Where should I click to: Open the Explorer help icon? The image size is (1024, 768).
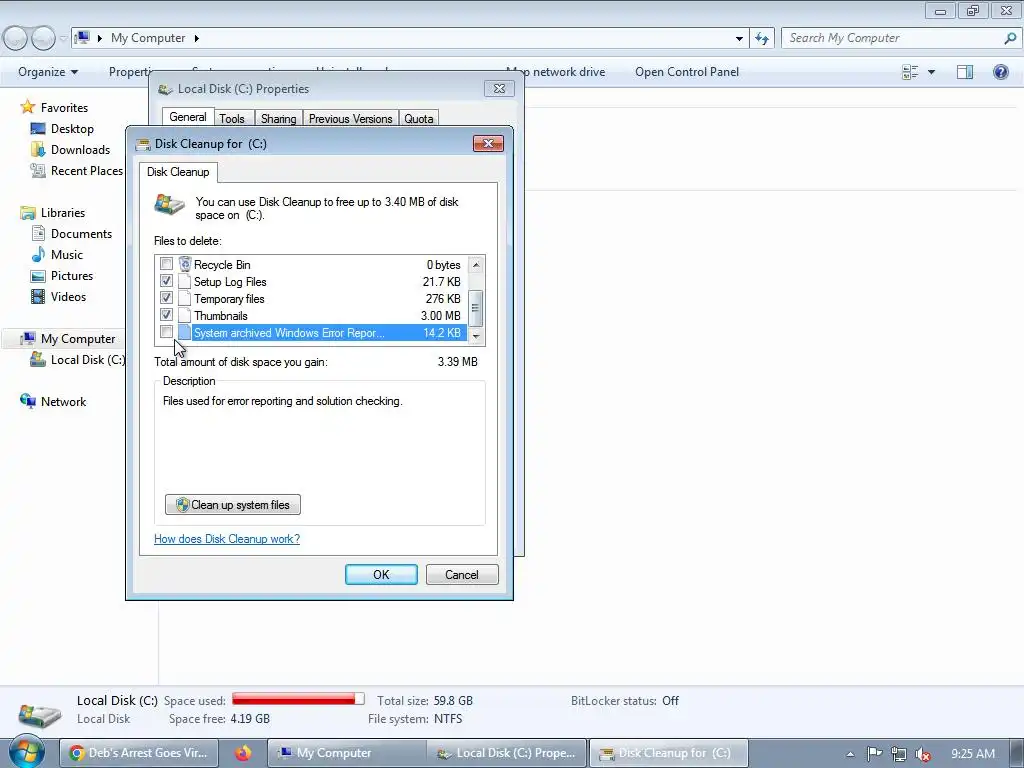point(1000,72)
